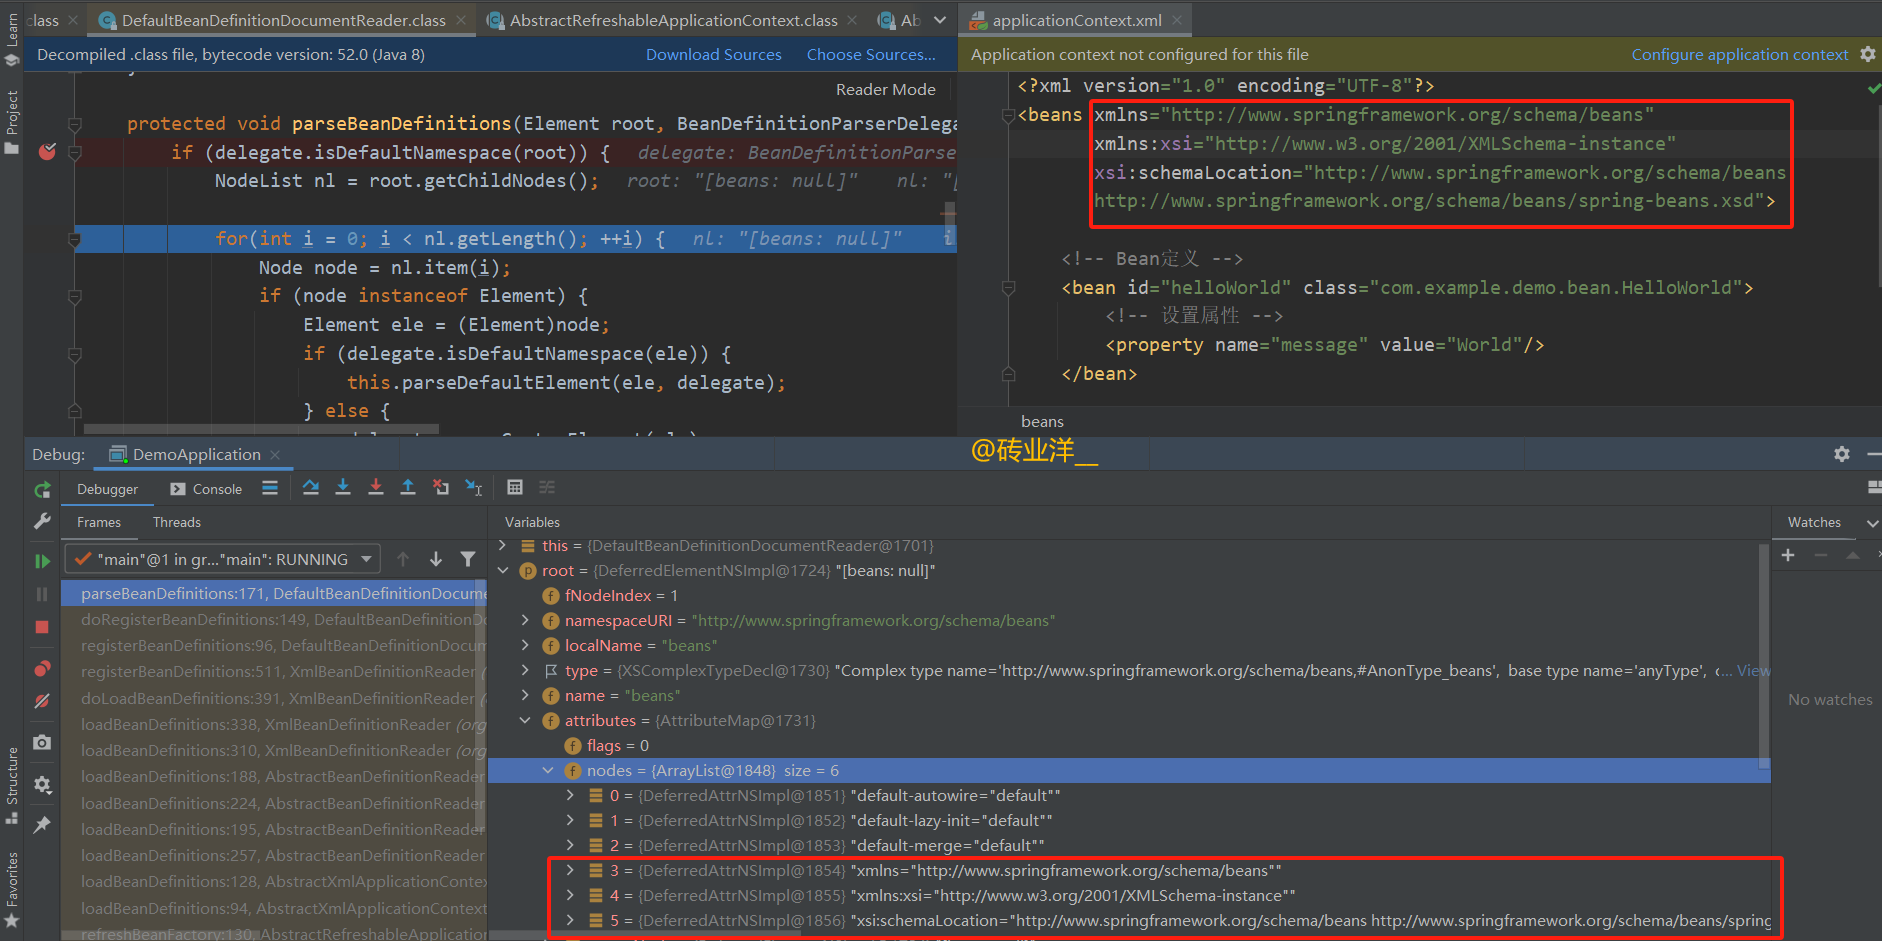This screenshot has width=1882, height=941.
Task: Stop the debug session red square
Action: tap(42, 627)
